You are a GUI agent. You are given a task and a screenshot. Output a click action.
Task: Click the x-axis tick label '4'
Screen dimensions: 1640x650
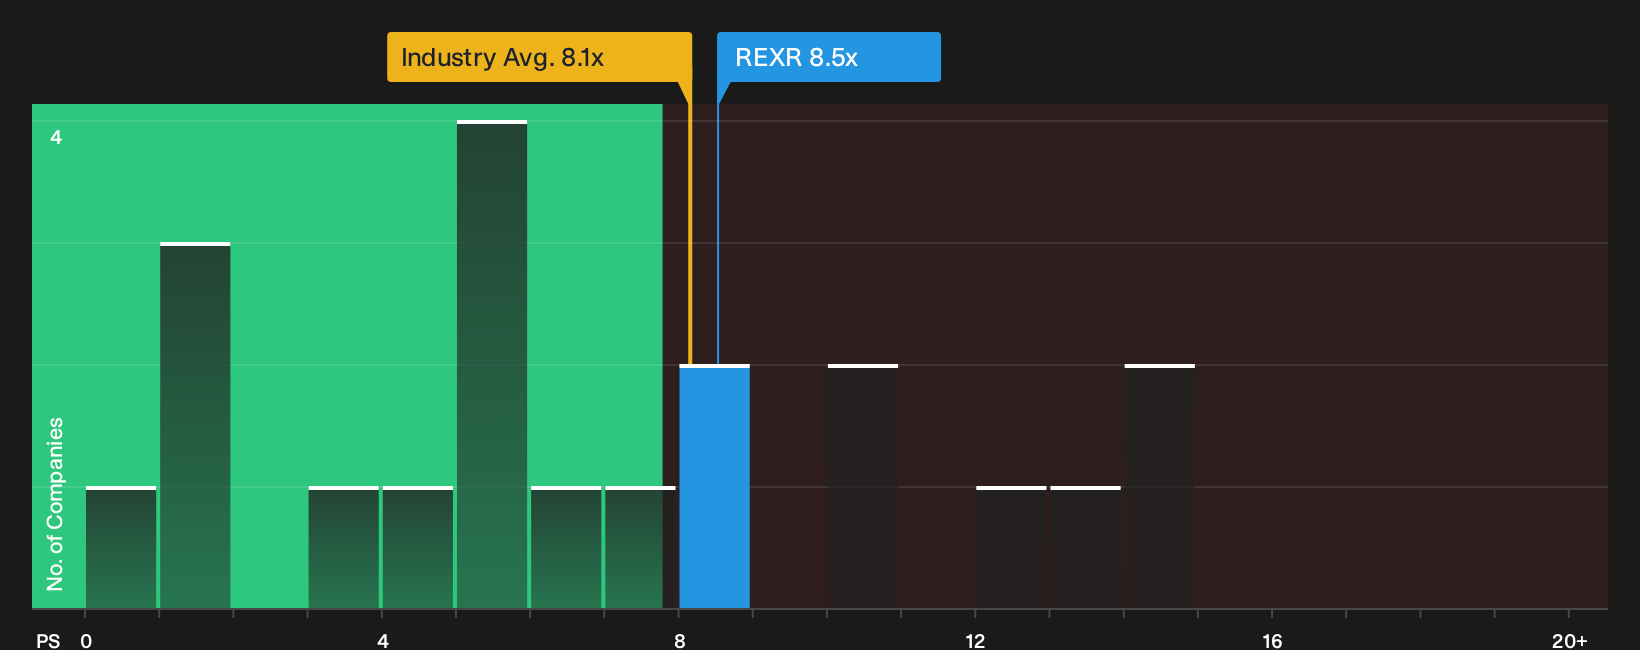[383, 641]
